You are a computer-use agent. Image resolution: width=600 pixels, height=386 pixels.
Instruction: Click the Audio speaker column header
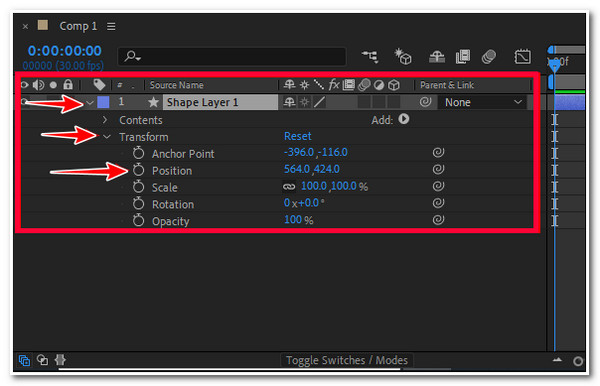coord(38,85)
